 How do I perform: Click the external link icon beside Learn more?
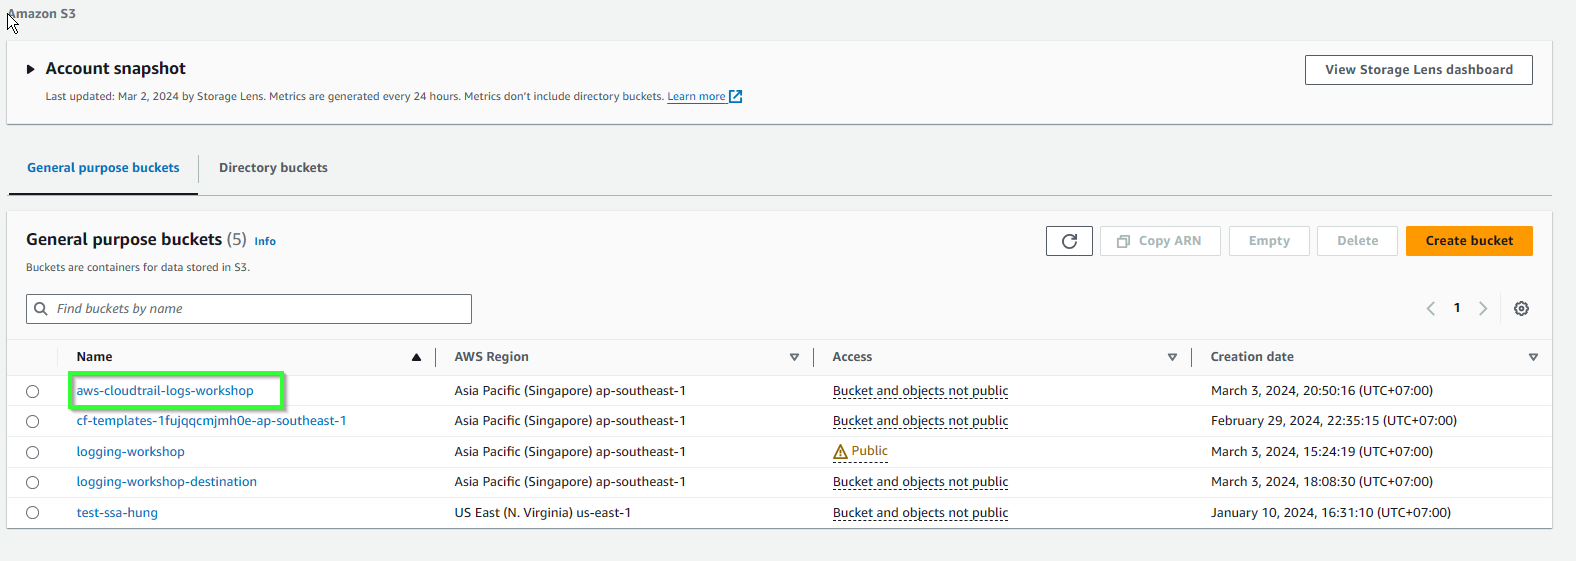[736, 97]
